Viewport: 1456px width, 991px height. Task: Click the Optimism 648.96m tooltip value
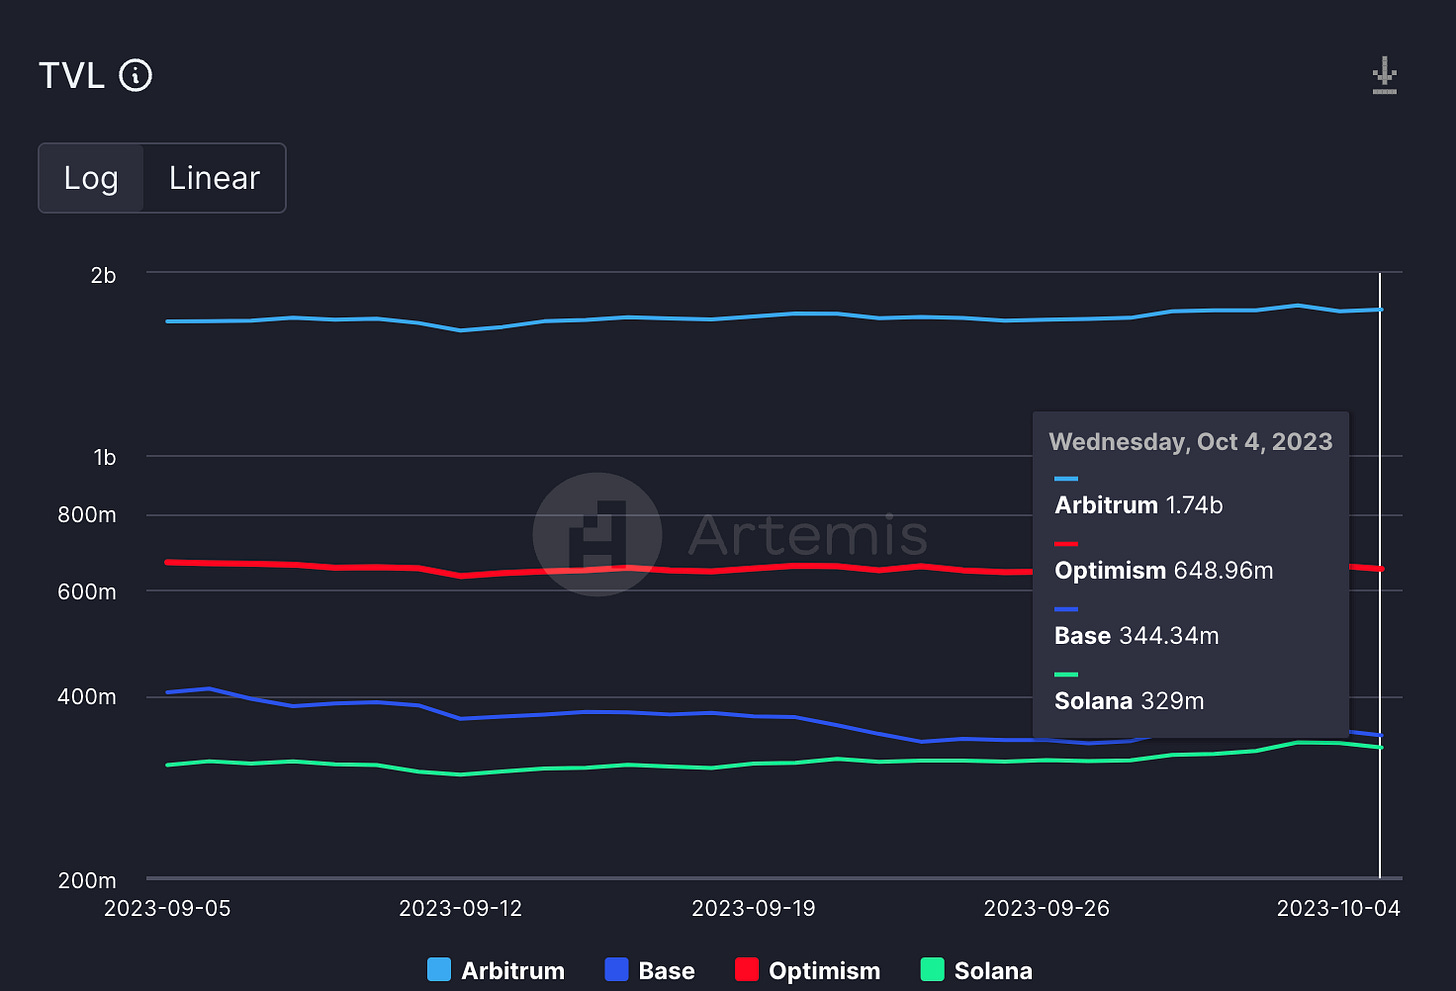[1164, 570]
